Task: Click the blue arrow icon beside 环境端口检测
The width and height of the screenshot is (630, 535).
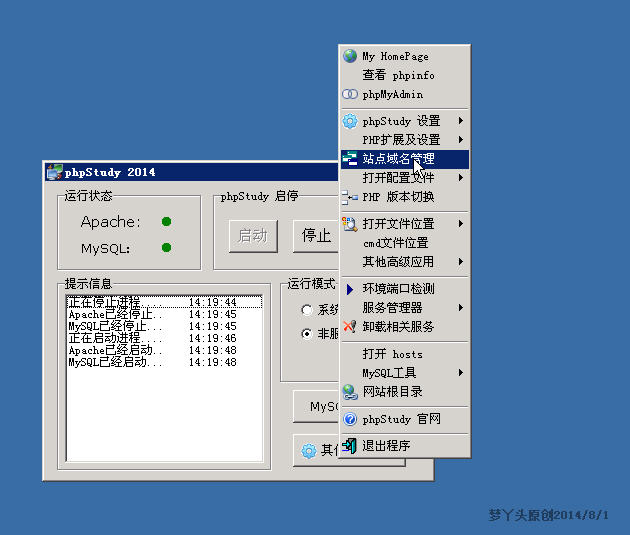Action: coord(350,289)
